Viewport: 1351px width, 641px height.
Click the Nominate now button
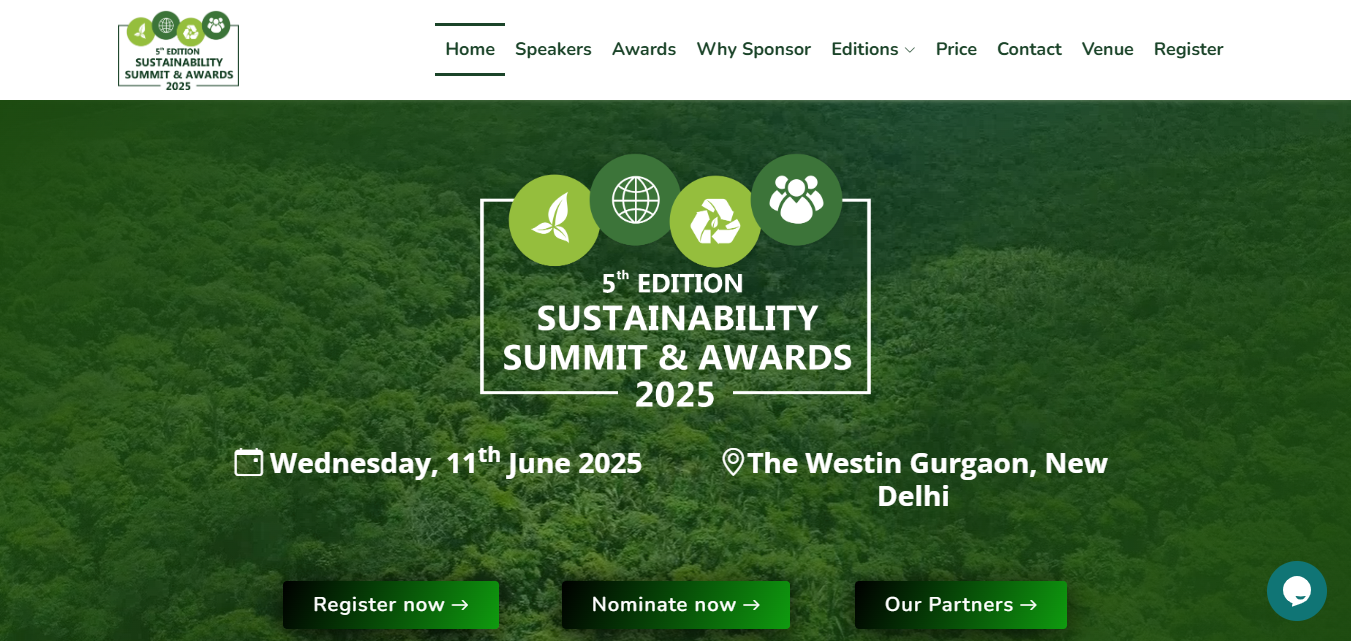click(676, 605)
